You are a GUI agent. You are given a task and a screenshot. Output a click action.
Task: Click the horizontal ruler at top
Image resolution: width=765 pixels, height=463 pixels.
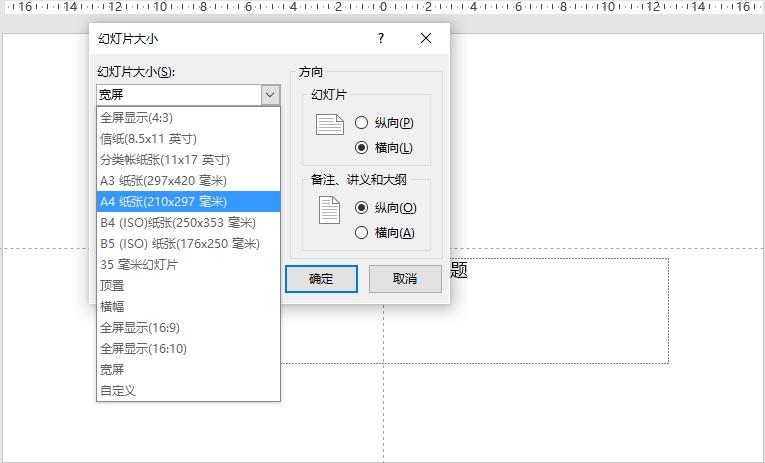coord(382,7)
